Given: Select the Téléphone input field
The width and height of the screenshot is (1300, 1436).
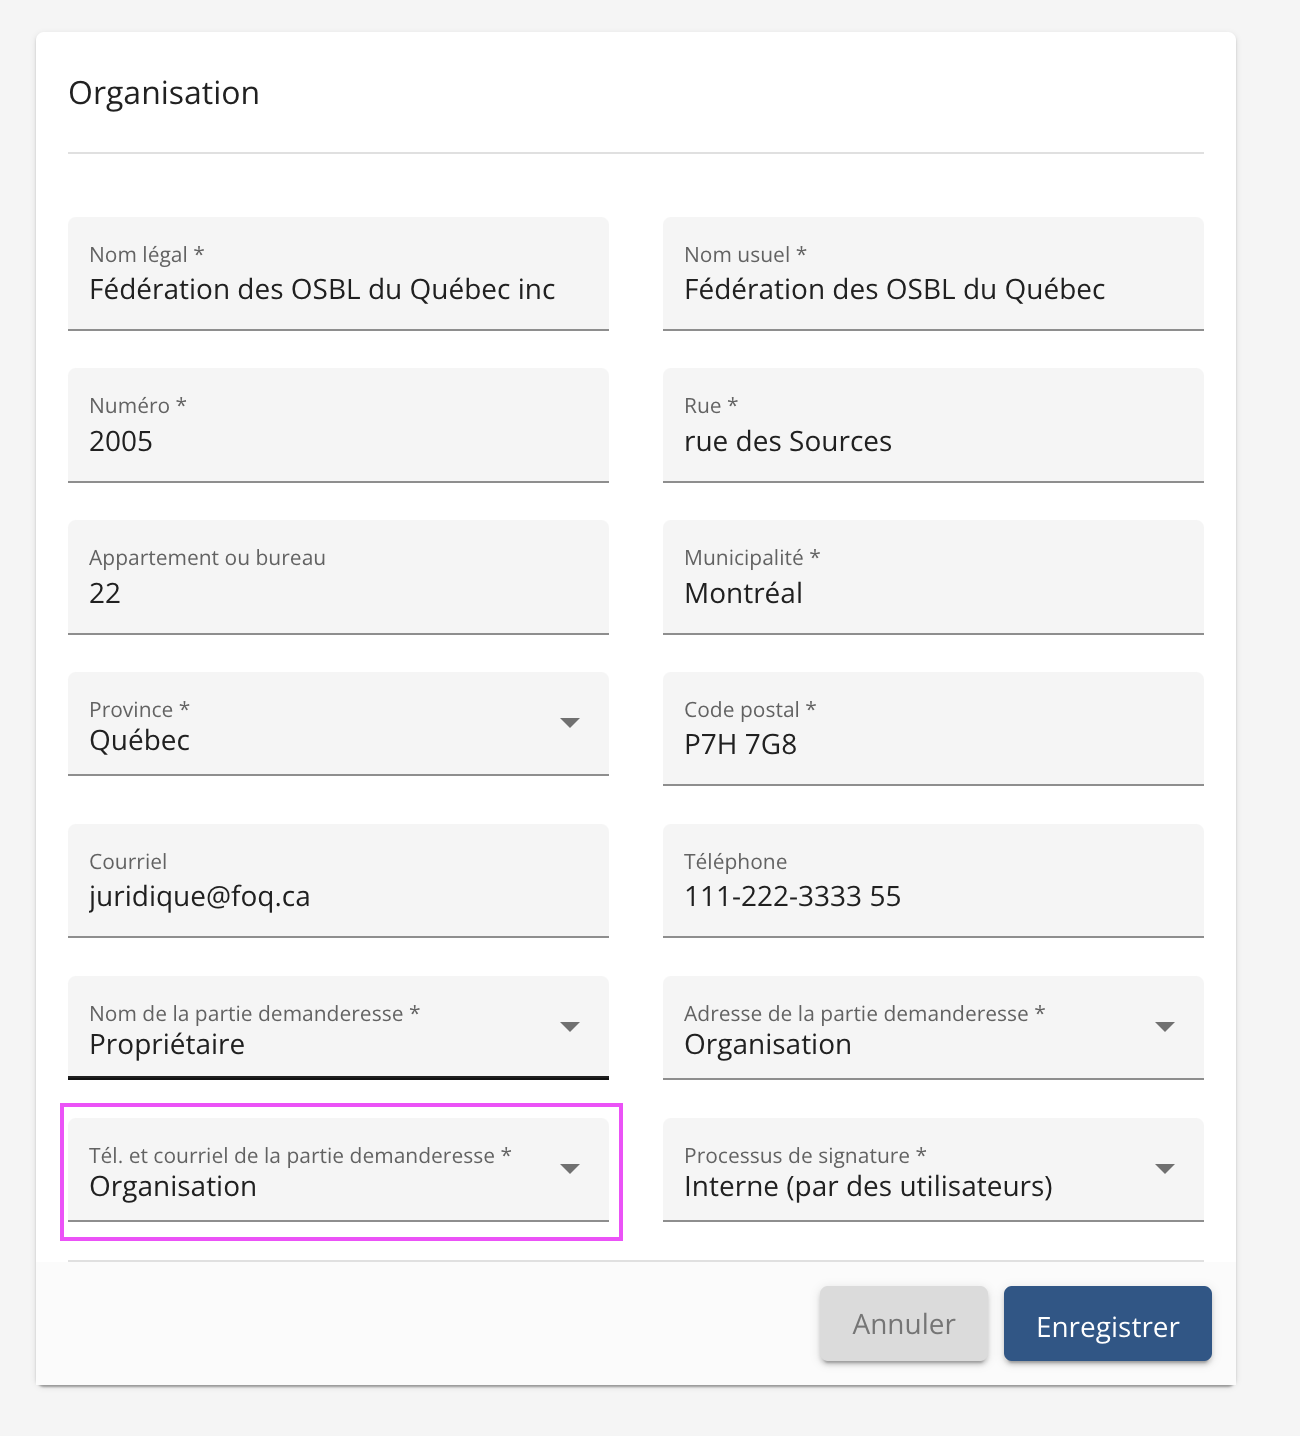Looking at the screenshot, I should pyautogui.click(x=932, y=896).
